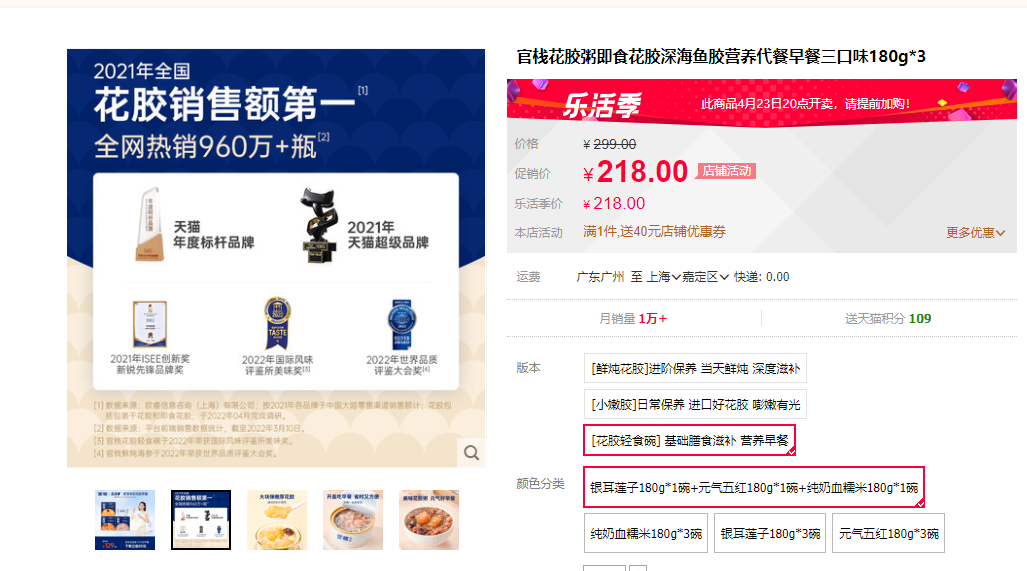1027x571 pixels.
Task: Open the 嘉定区 district dropdown
Action: [705, 277]
